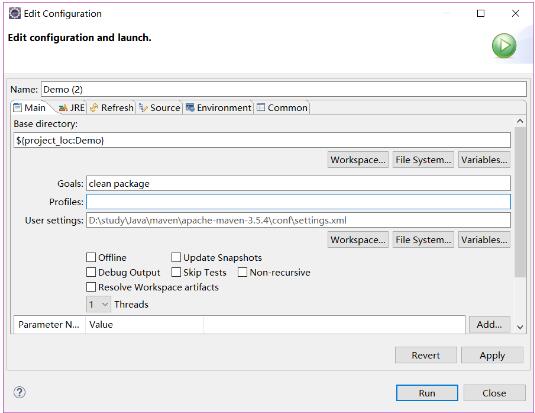This screenshot has width=535, height=413.
Task: Open the Threads count dropdown
Action: 98,304
